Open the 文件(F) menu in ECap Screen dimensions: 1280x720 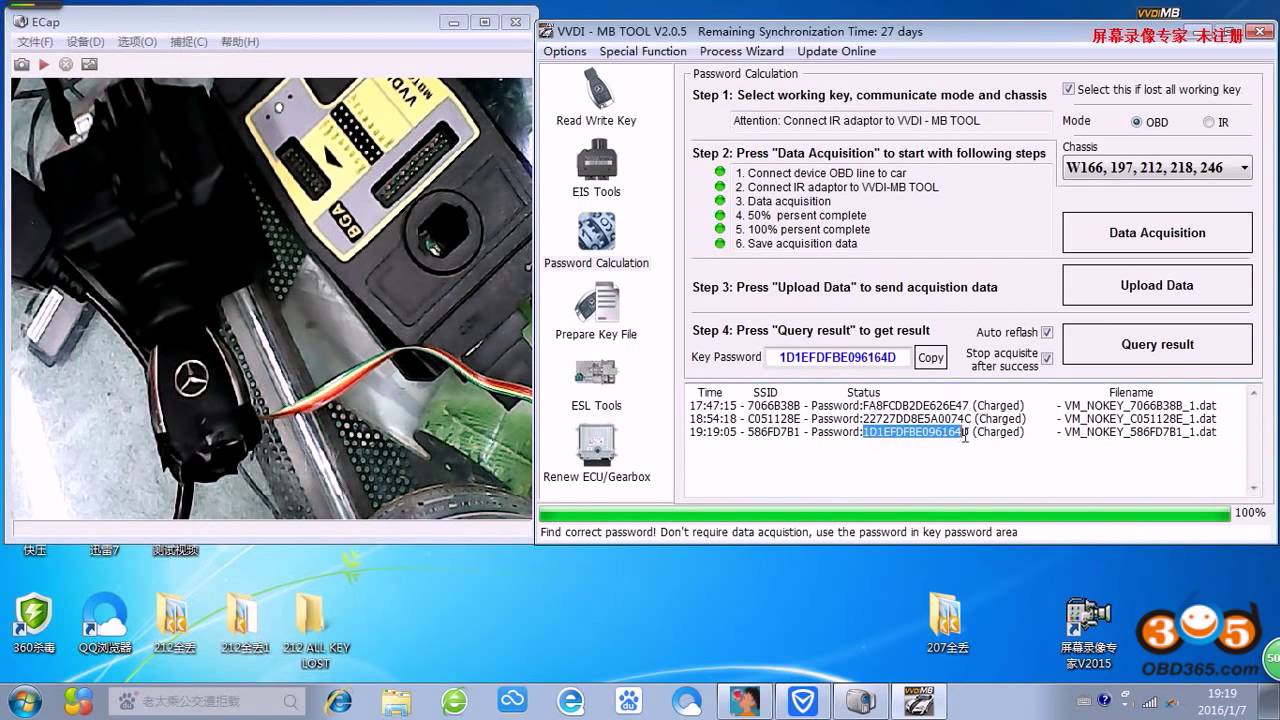click(x=35, y=42)
